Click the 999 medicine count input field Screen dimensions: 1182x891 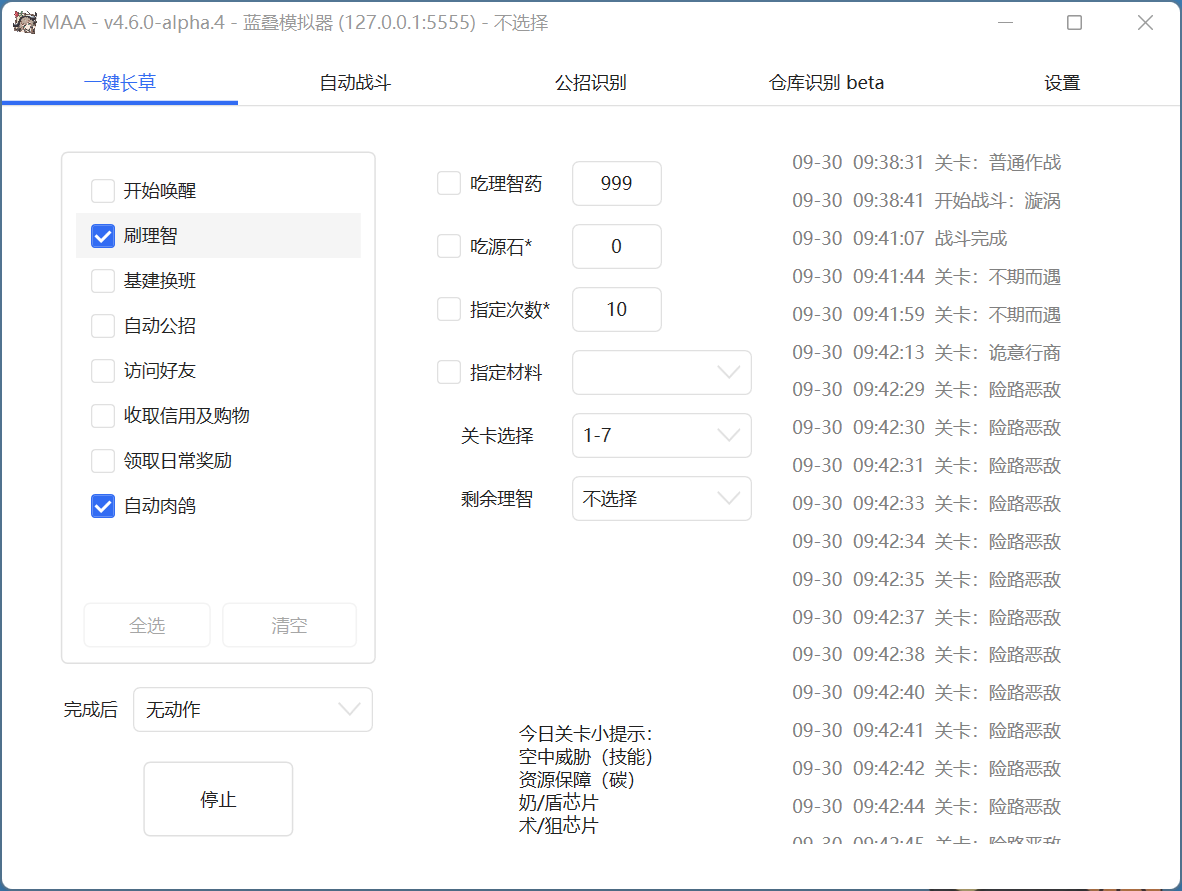pos(616,183)
